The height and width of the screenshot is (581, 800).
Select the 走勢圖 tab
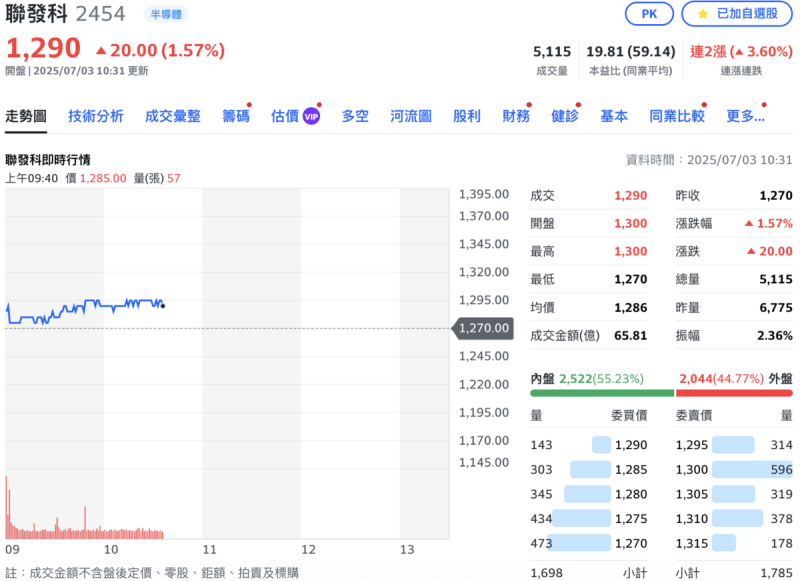click(x=26, y=116)
